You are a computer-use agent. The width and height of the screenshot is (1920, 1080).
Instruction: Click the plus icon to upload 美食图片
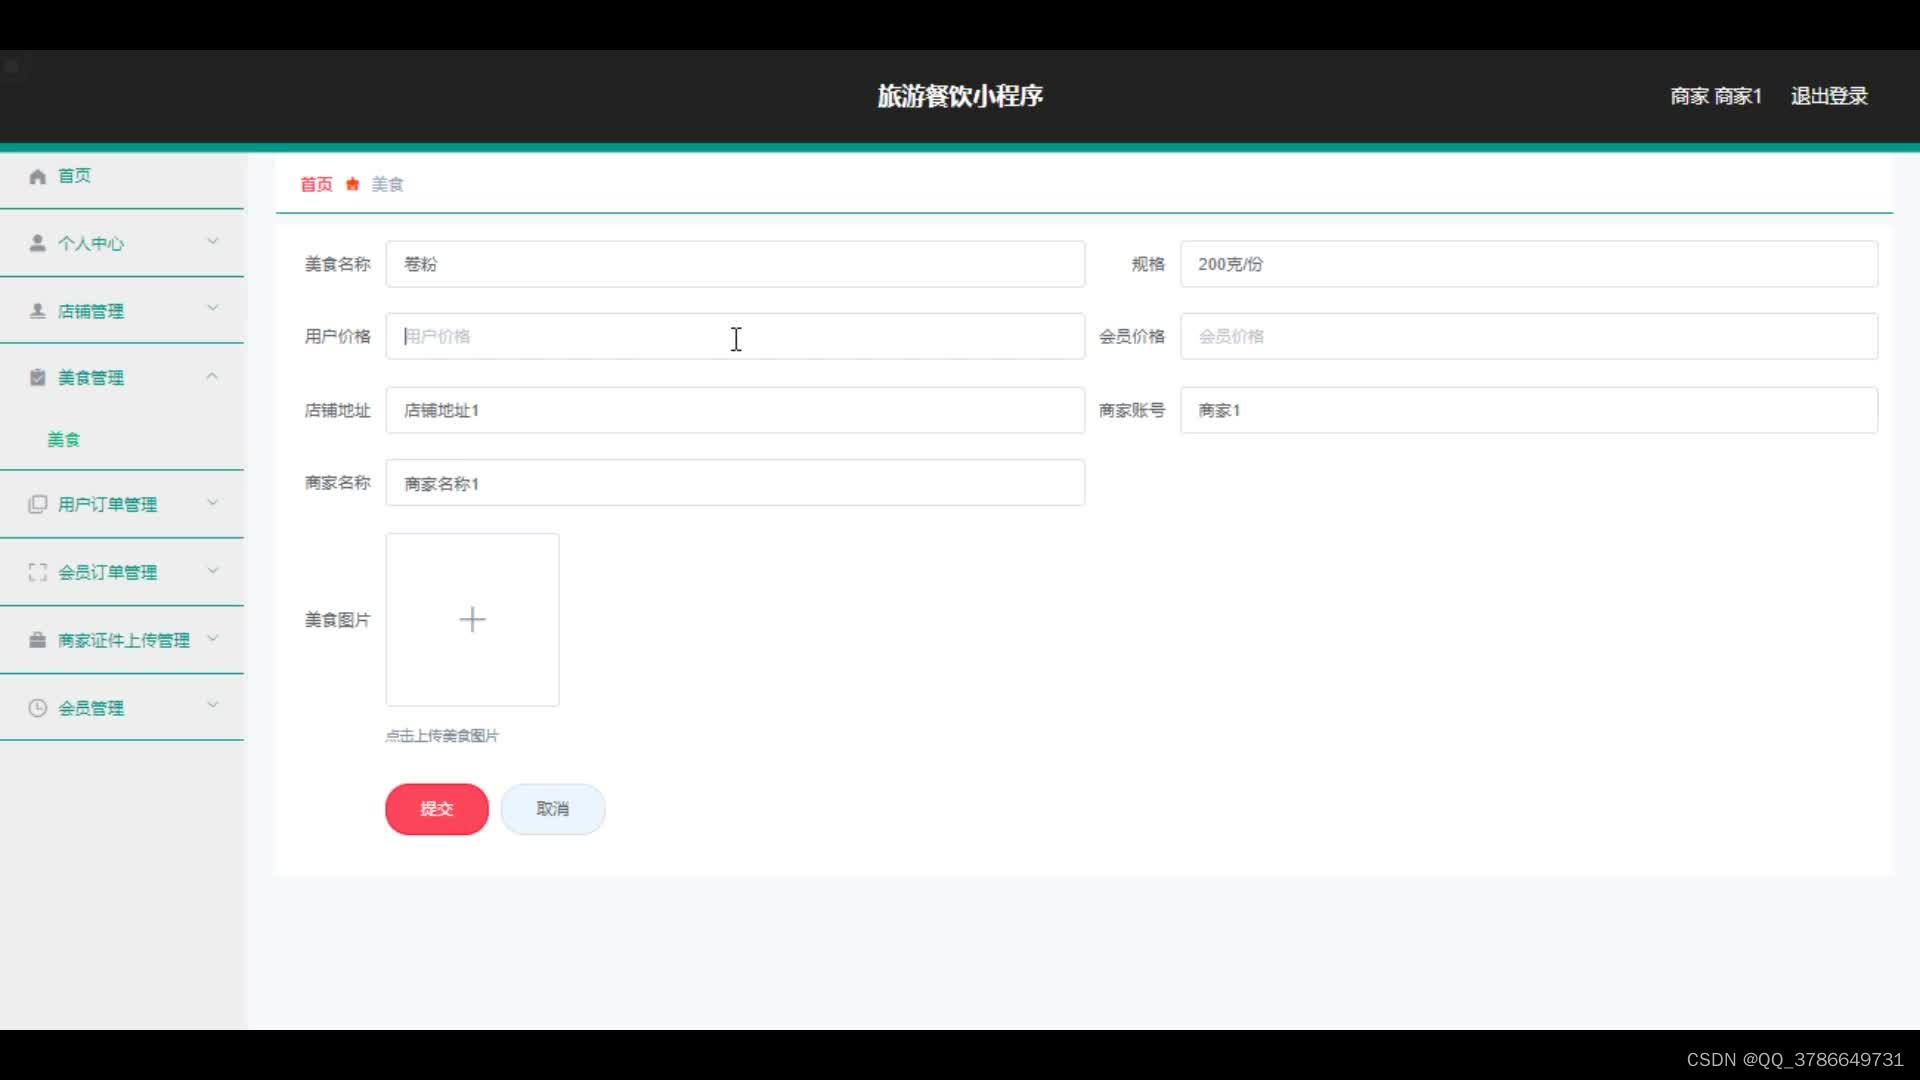pyautogui.click(x=472, y=620)
